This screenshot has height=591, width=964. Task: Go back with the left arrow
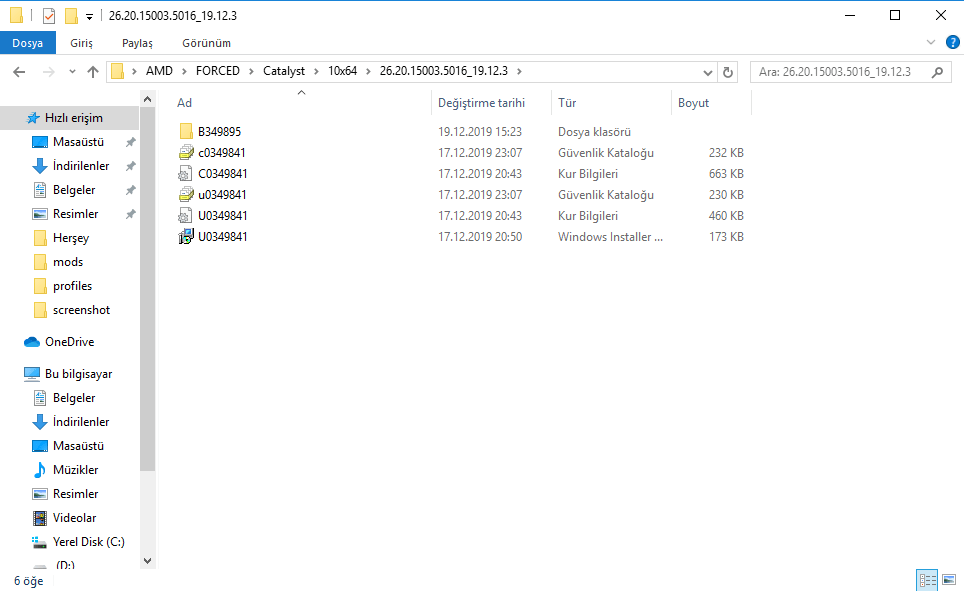(x=19, y=72)
